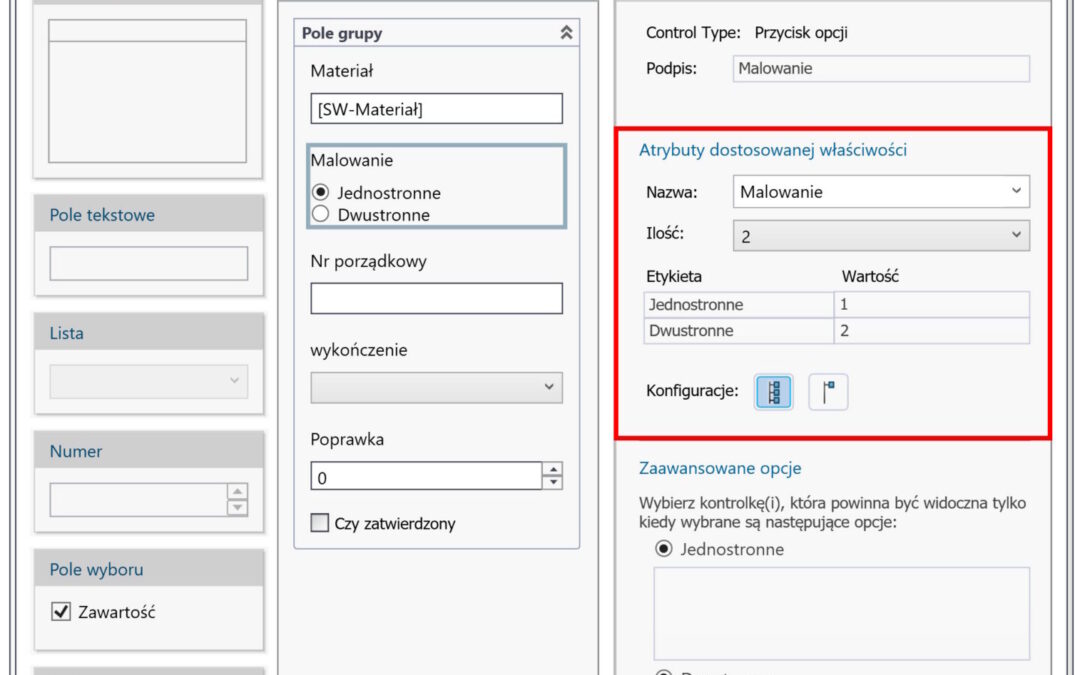Select the Dwustronne radio option

[321, 214]
